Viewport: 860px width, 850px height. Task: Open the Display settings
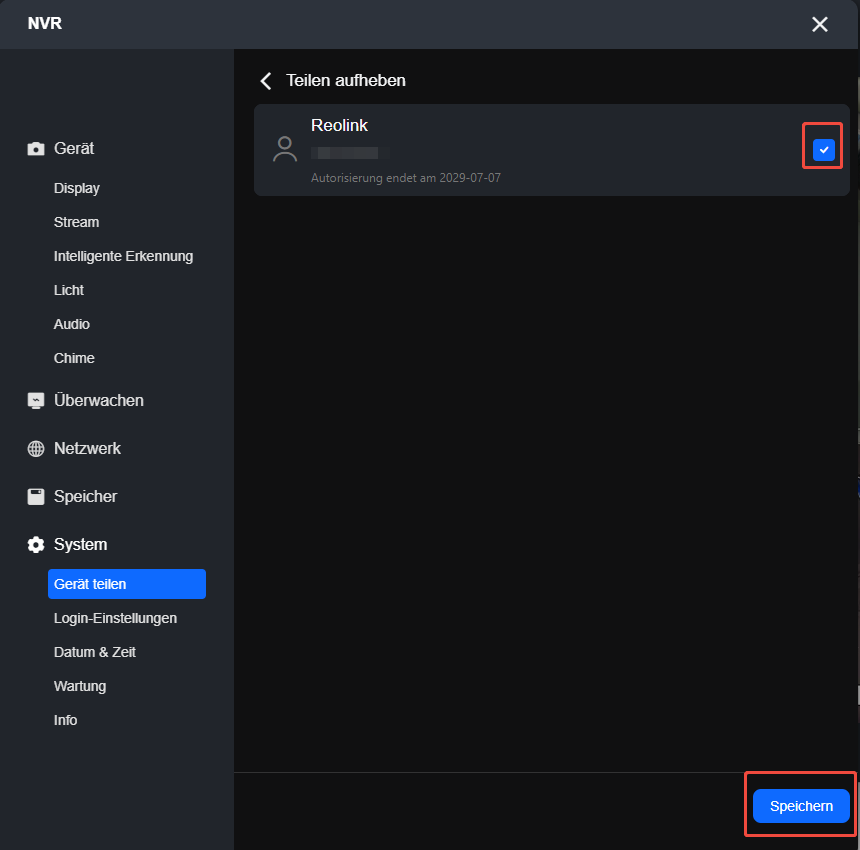[x=77, y=188]
